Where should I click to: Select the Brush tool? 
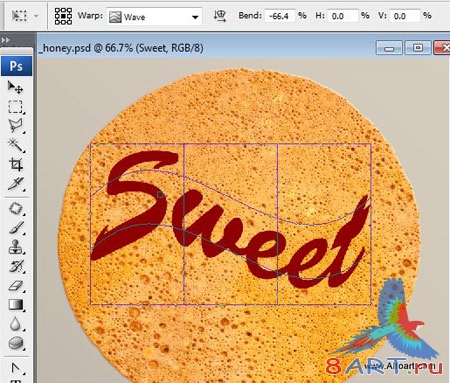click(x=15, y=228)
